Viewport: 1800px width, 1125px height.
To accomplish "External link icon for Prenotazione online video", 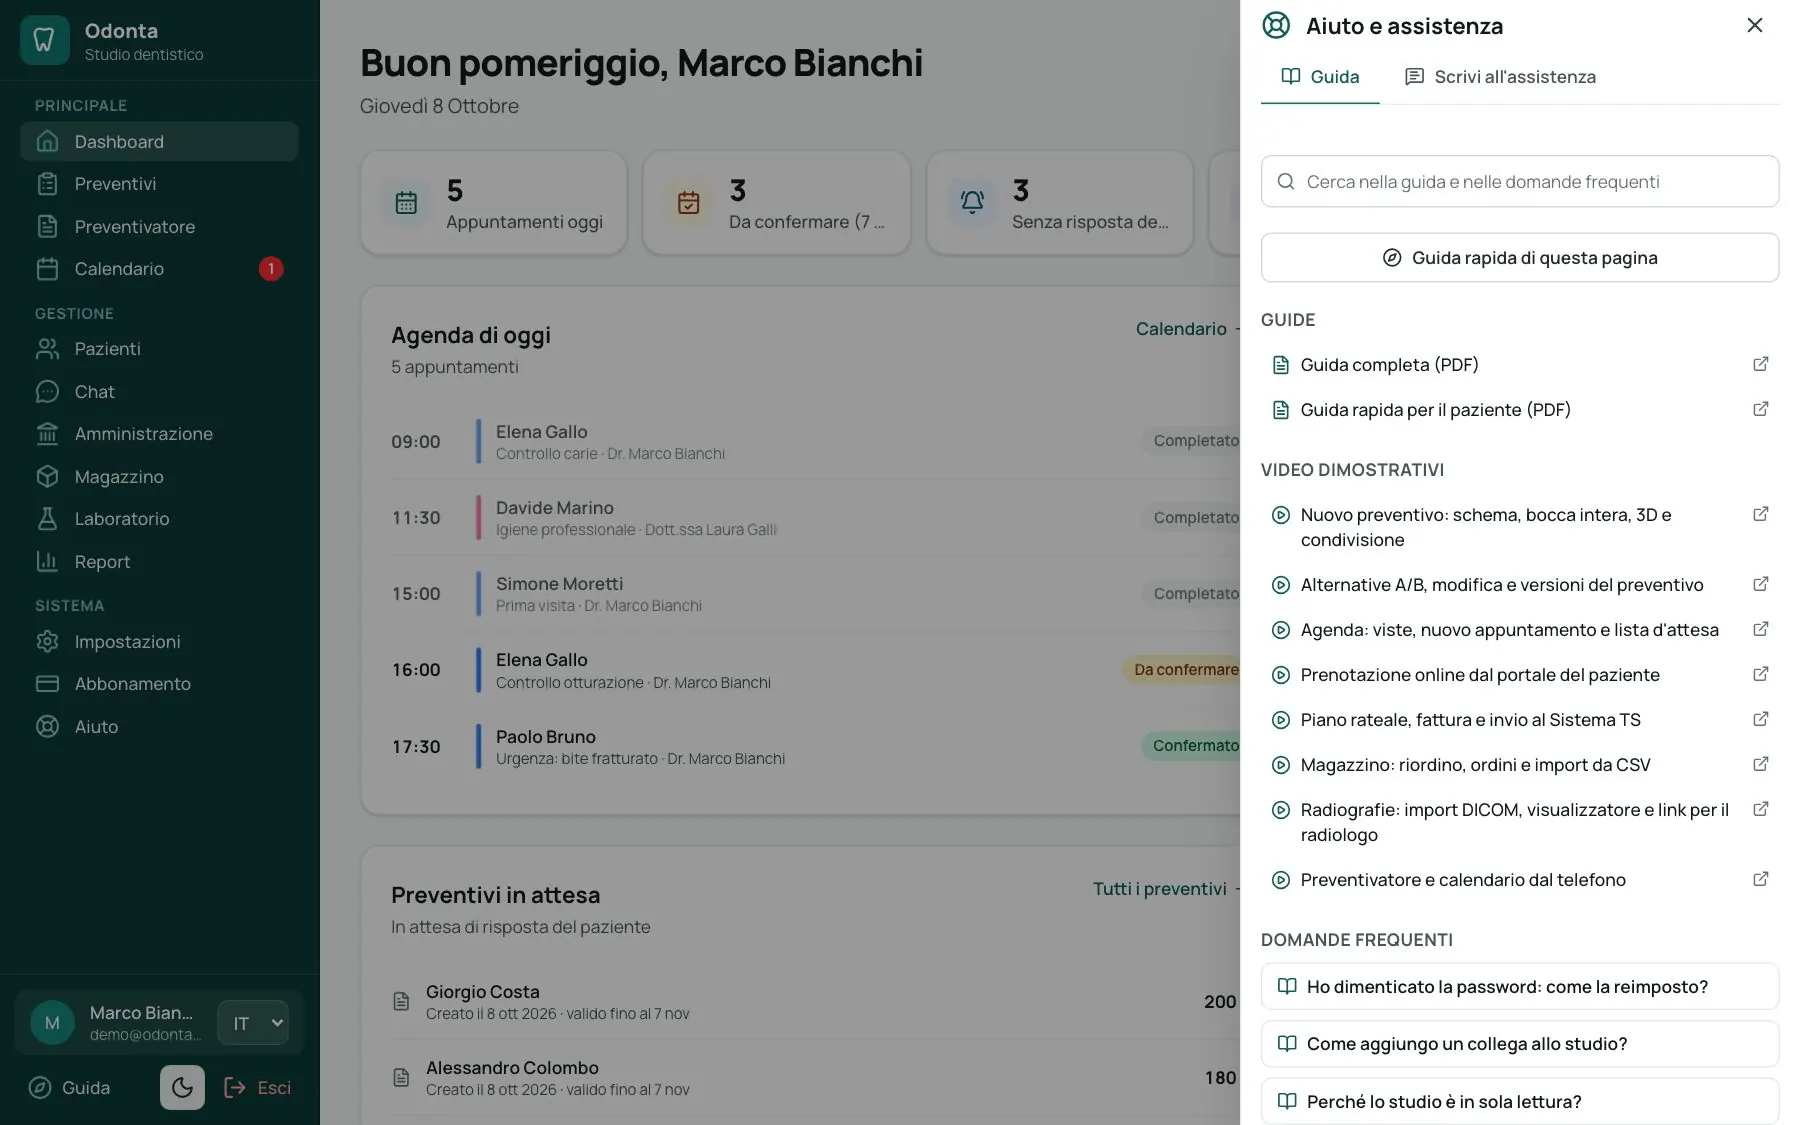I will pyautogui.click(x=1761, y=674).
